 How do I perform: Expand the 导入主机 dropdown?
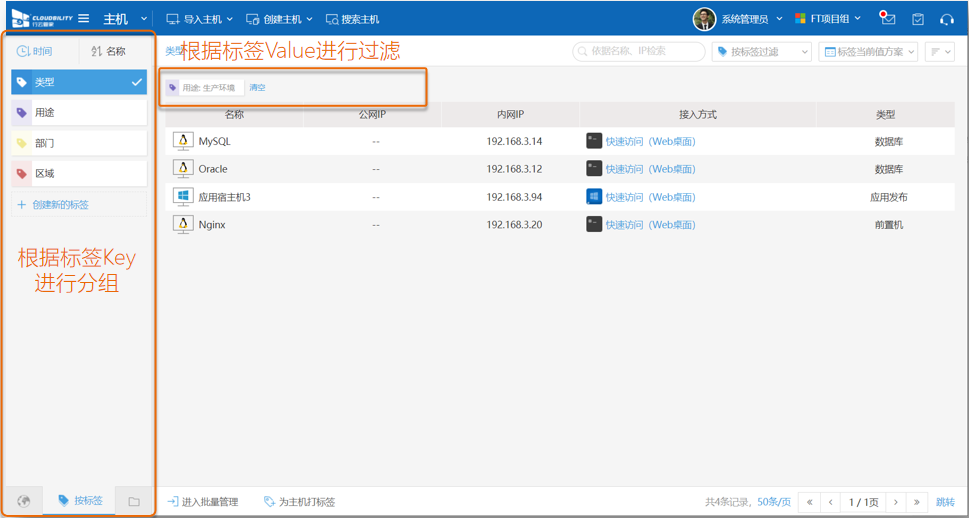[199, 19]
